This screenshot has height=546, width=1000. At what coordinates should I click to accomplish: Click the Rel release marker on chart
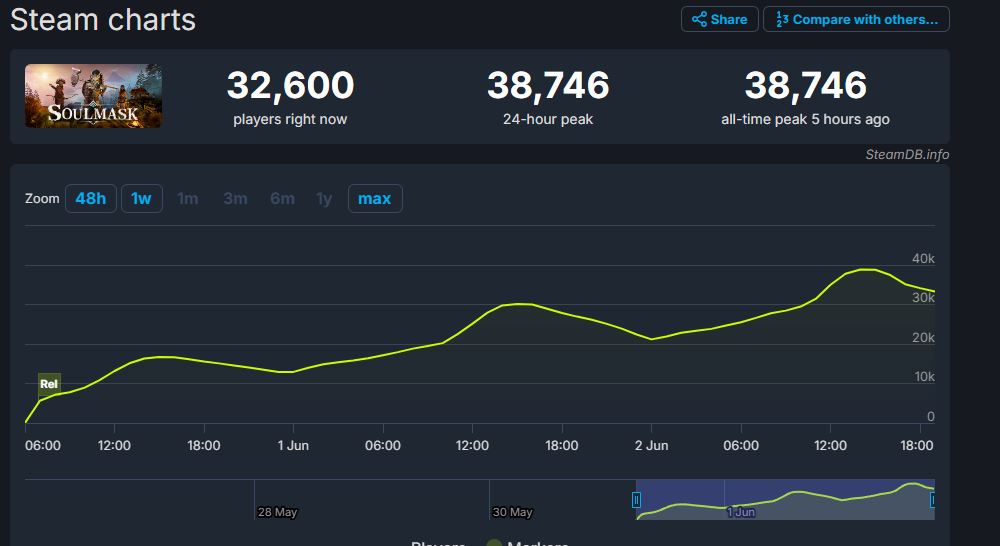point(49,384)
